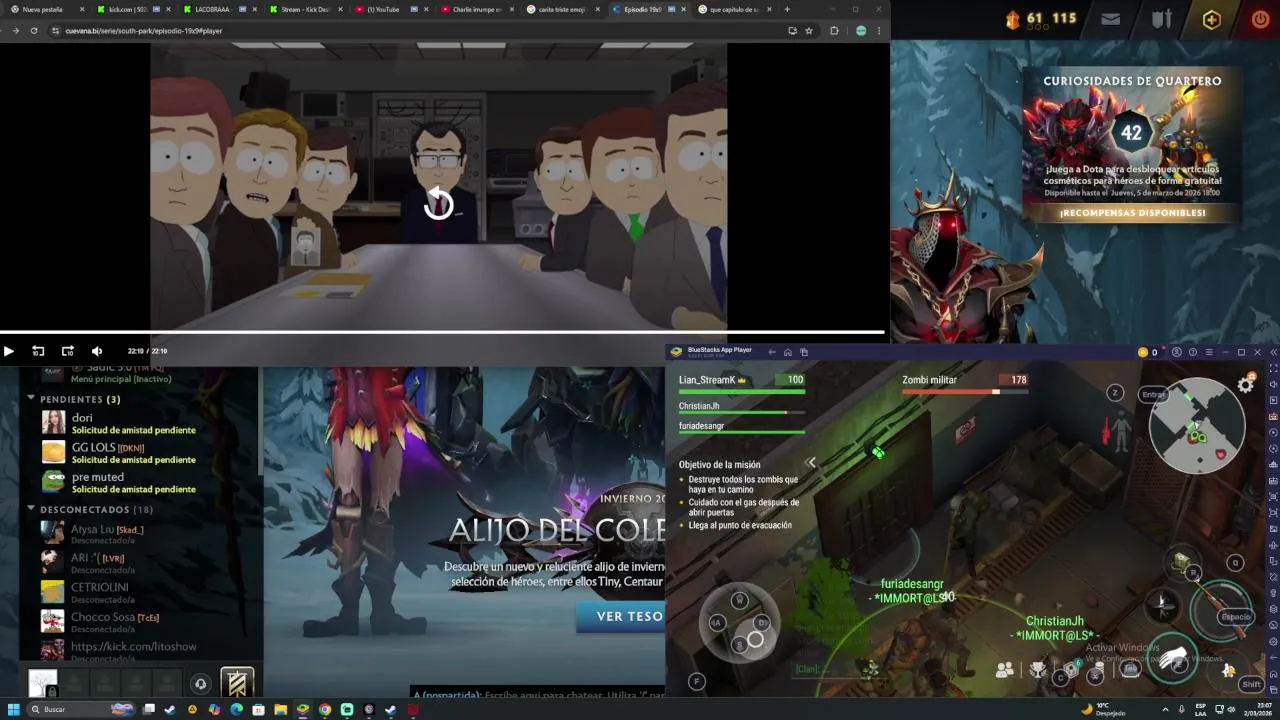The image size is (1280, 720).
Task: Switch to the Charlie irrumpe tab
Action: coord(477,9)
